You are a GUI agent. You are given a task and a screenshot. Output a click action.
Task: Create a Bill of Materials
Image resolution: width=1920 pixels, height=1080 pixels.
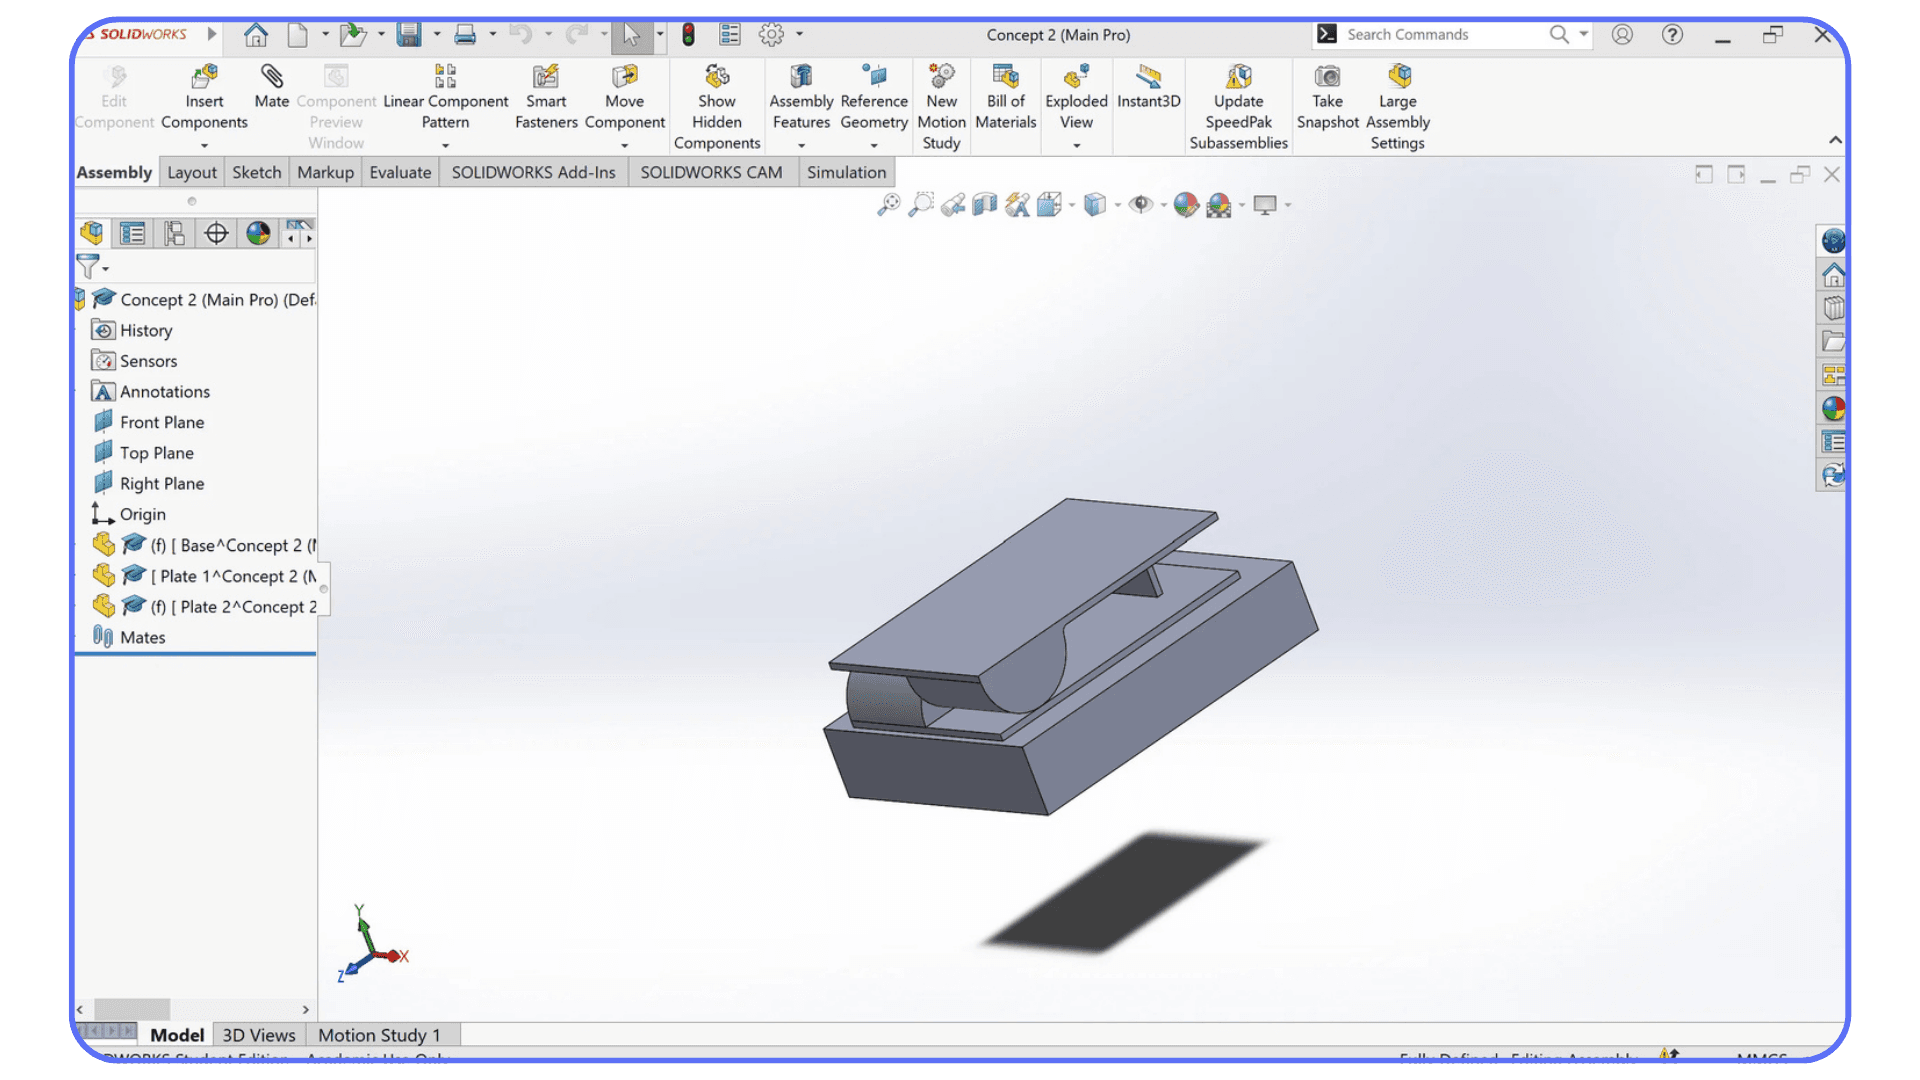pyautogui.click(x=1005, y=95)
